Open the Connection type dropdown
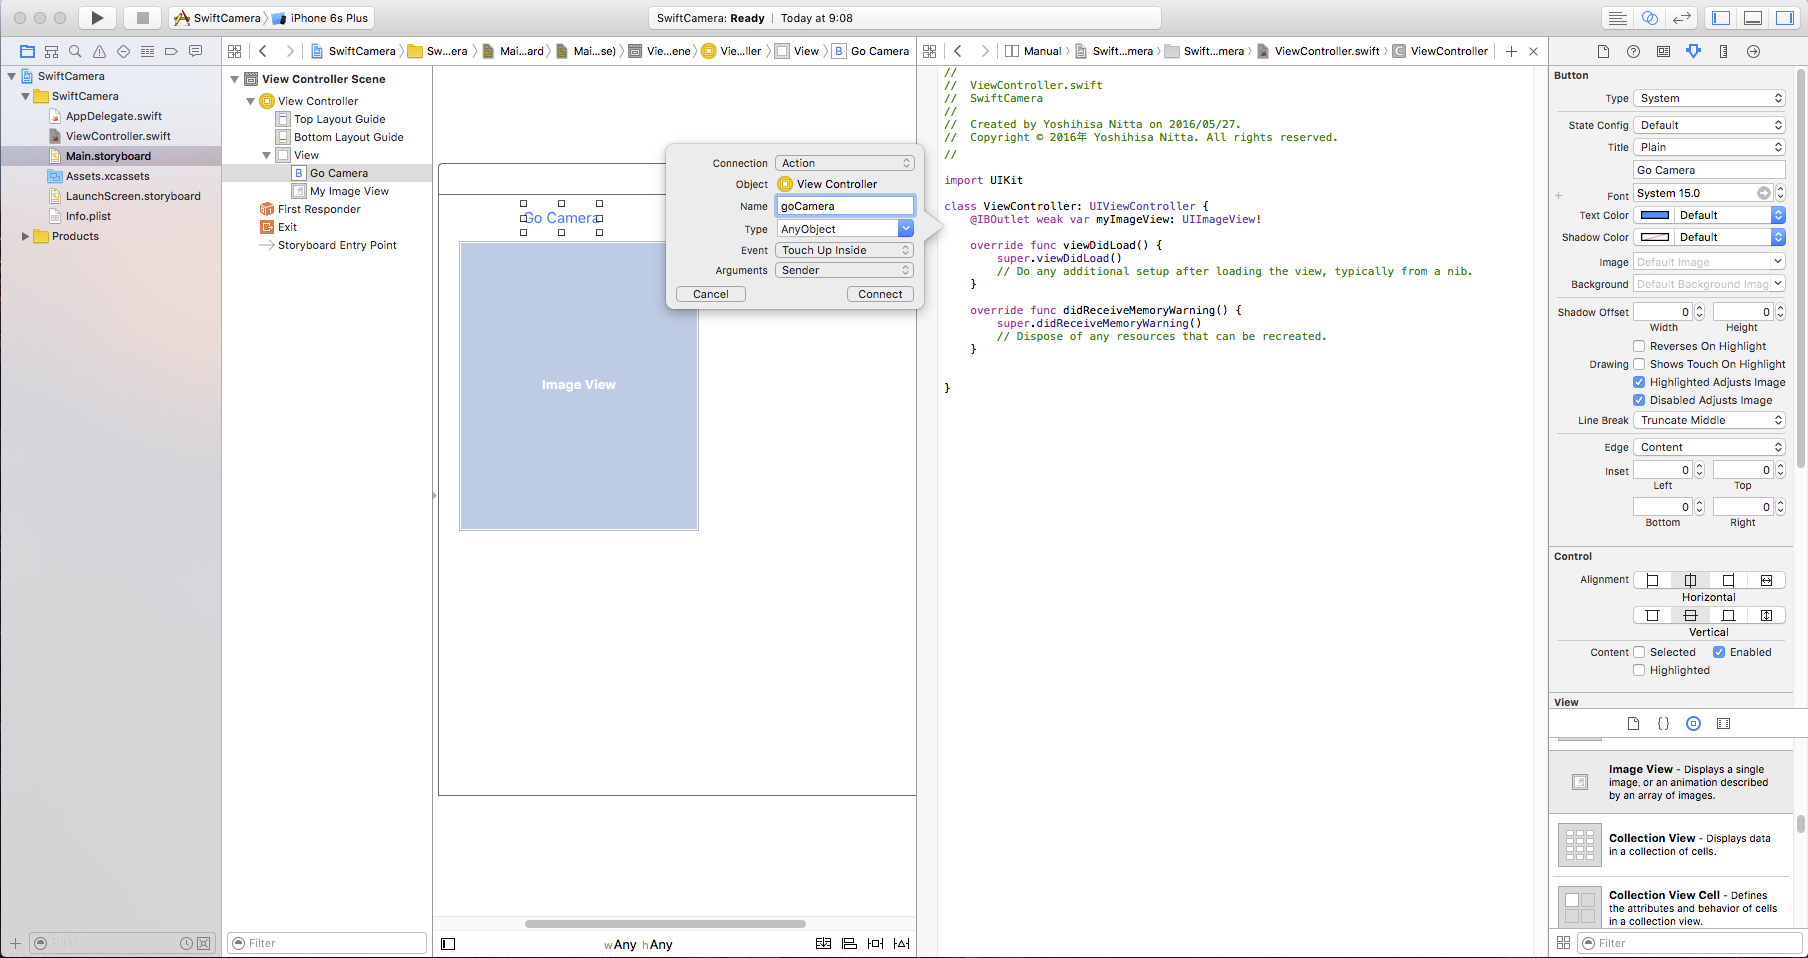 (x=845, y=163)
